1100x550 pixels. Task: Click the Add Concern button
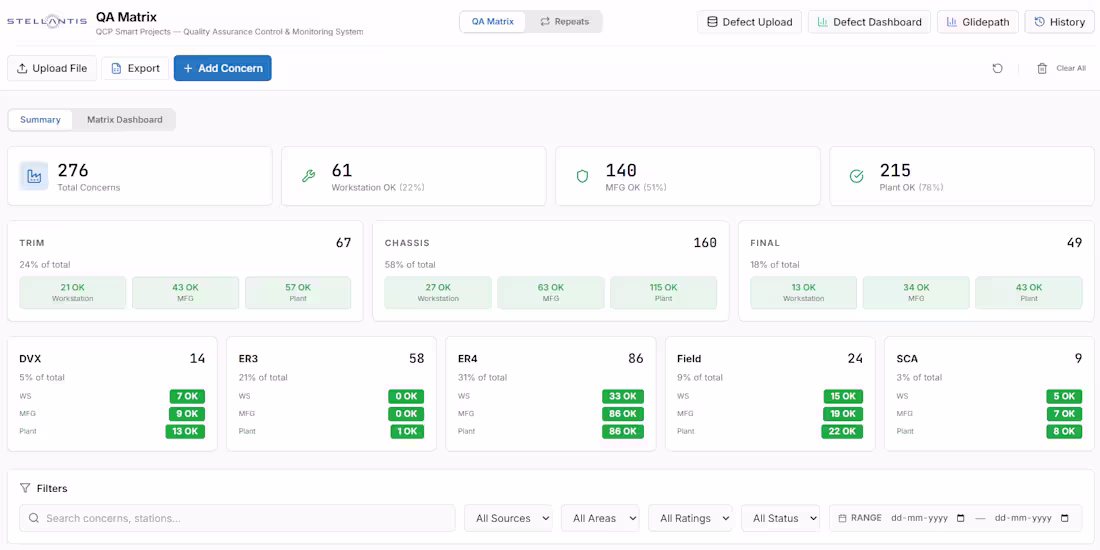pyautogui.click(x=222, y=68)
